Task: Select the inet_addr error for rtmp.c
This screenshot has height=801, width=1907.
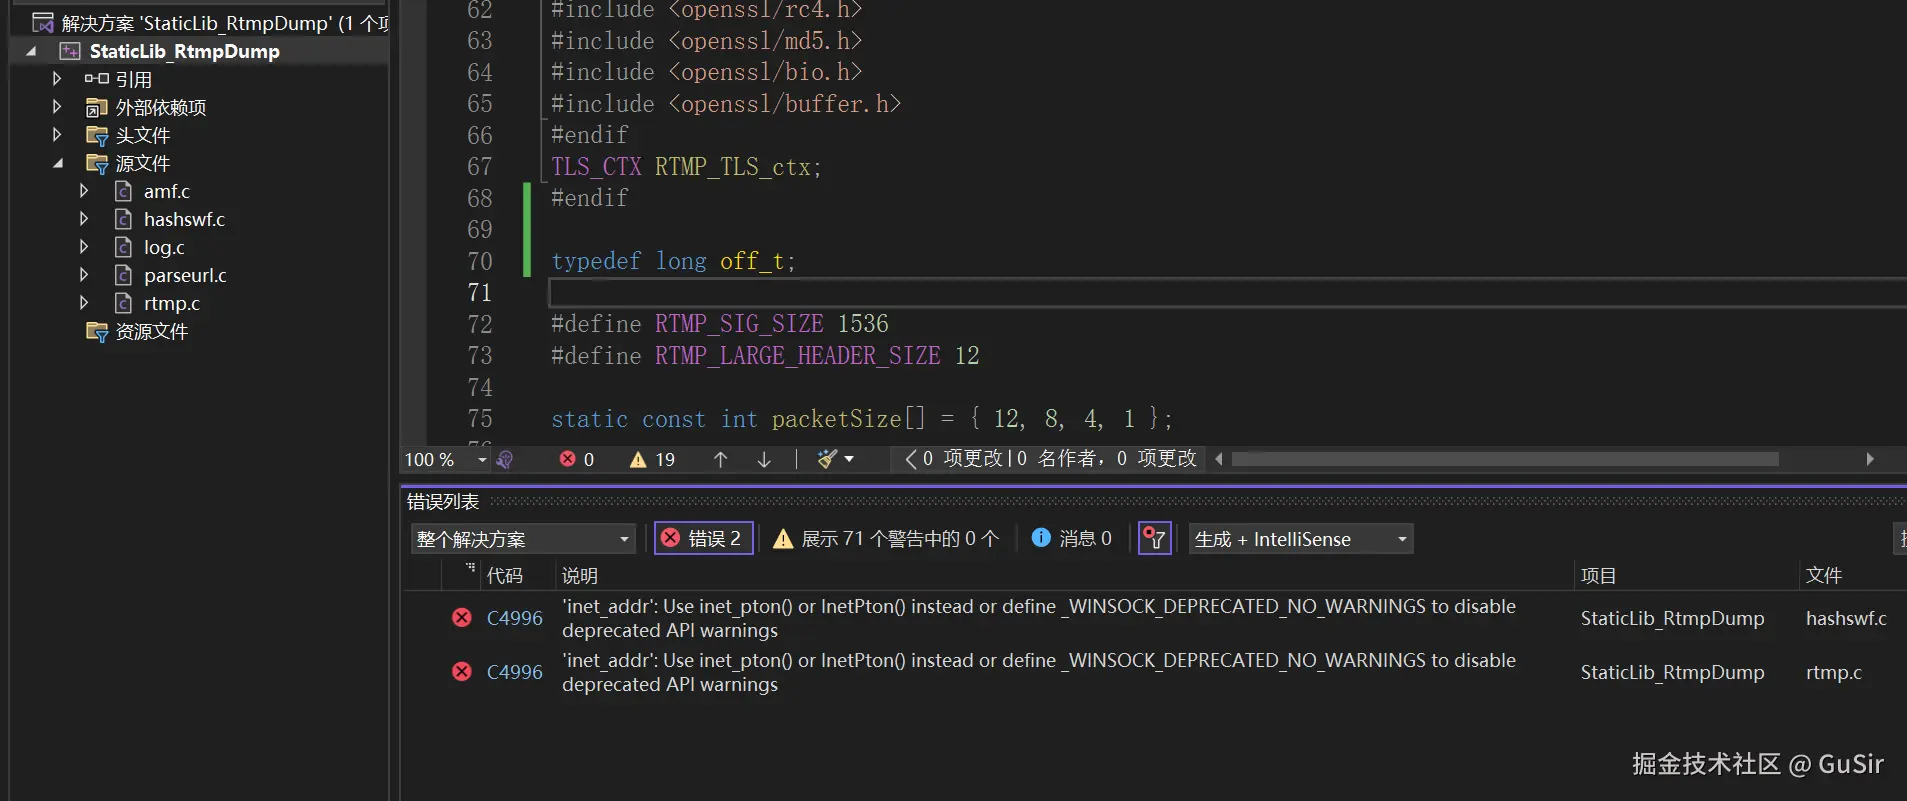Action: point(1040,672)
